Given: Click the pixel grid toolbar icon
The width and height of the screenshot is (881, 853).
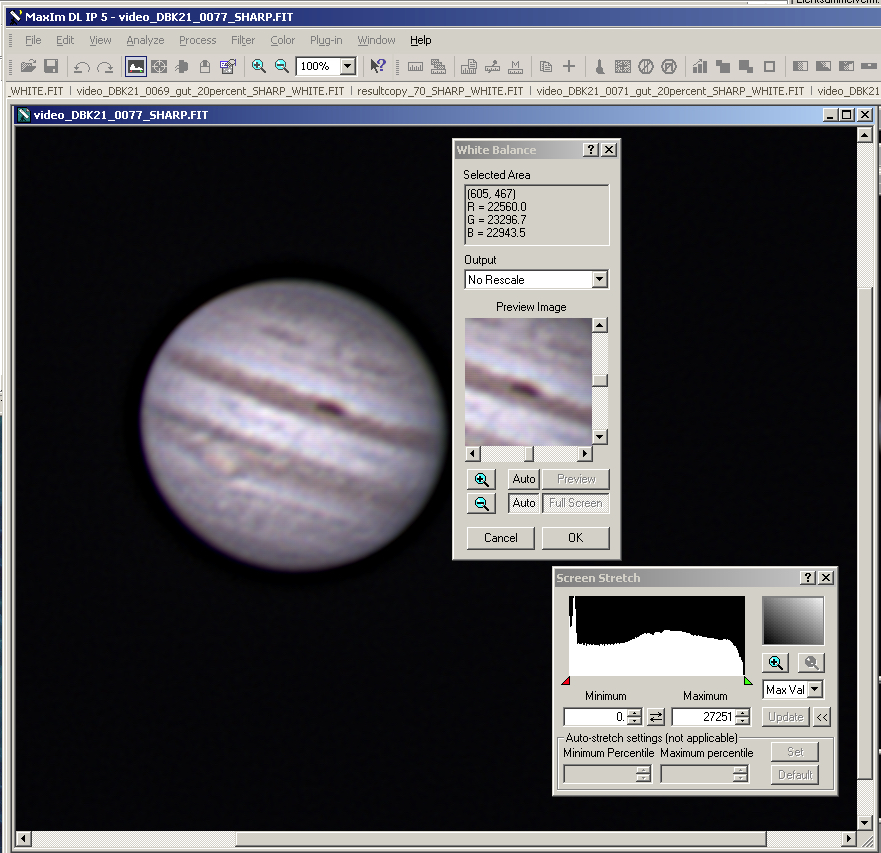Looking at the screenshot, I should (x=623, y=66).
